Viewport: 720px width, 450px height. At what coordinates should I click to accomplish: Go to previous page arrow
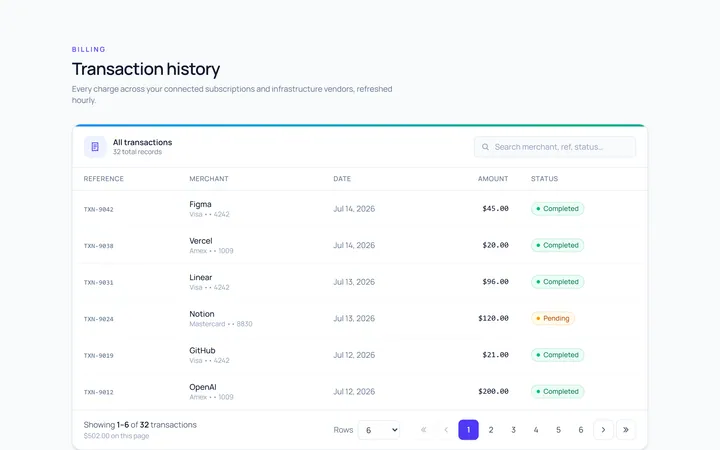tap(446, 430)
